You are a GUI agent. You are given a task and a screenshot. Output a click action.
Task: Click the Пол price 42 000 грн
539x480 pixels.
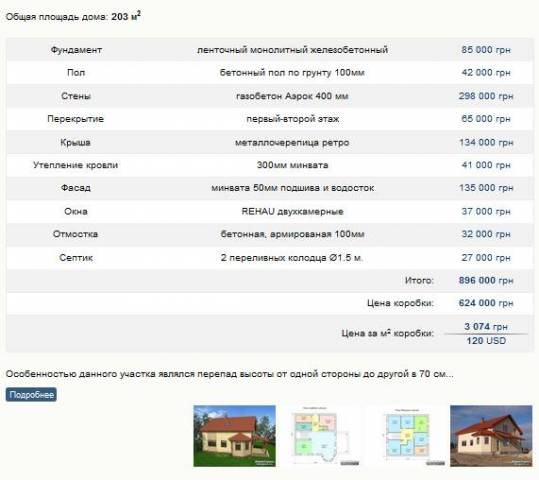click(486, 73)
